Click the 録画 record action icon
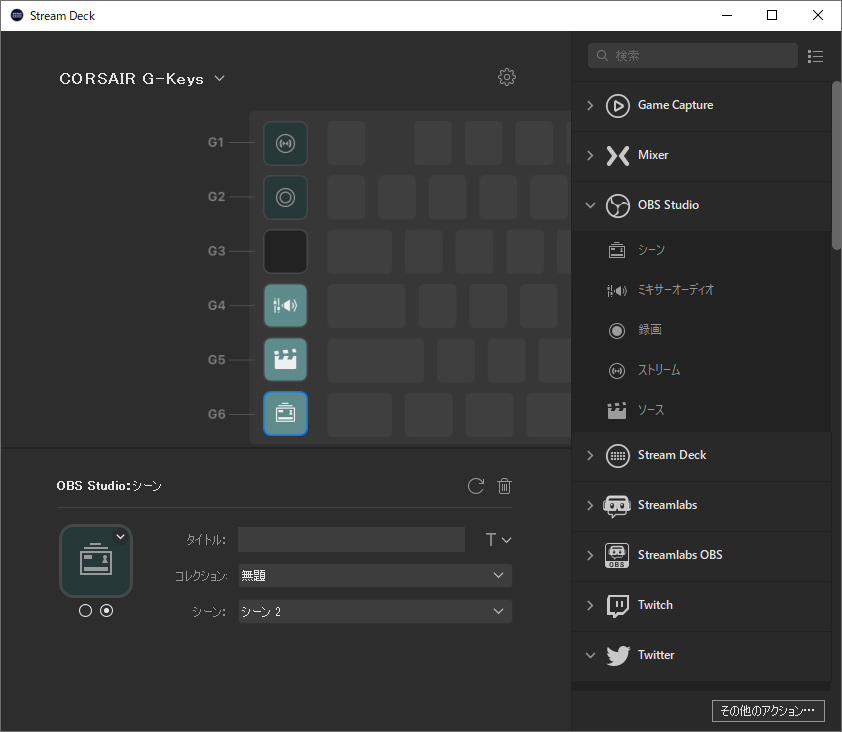Screen dimensions: 842x732 616,330
